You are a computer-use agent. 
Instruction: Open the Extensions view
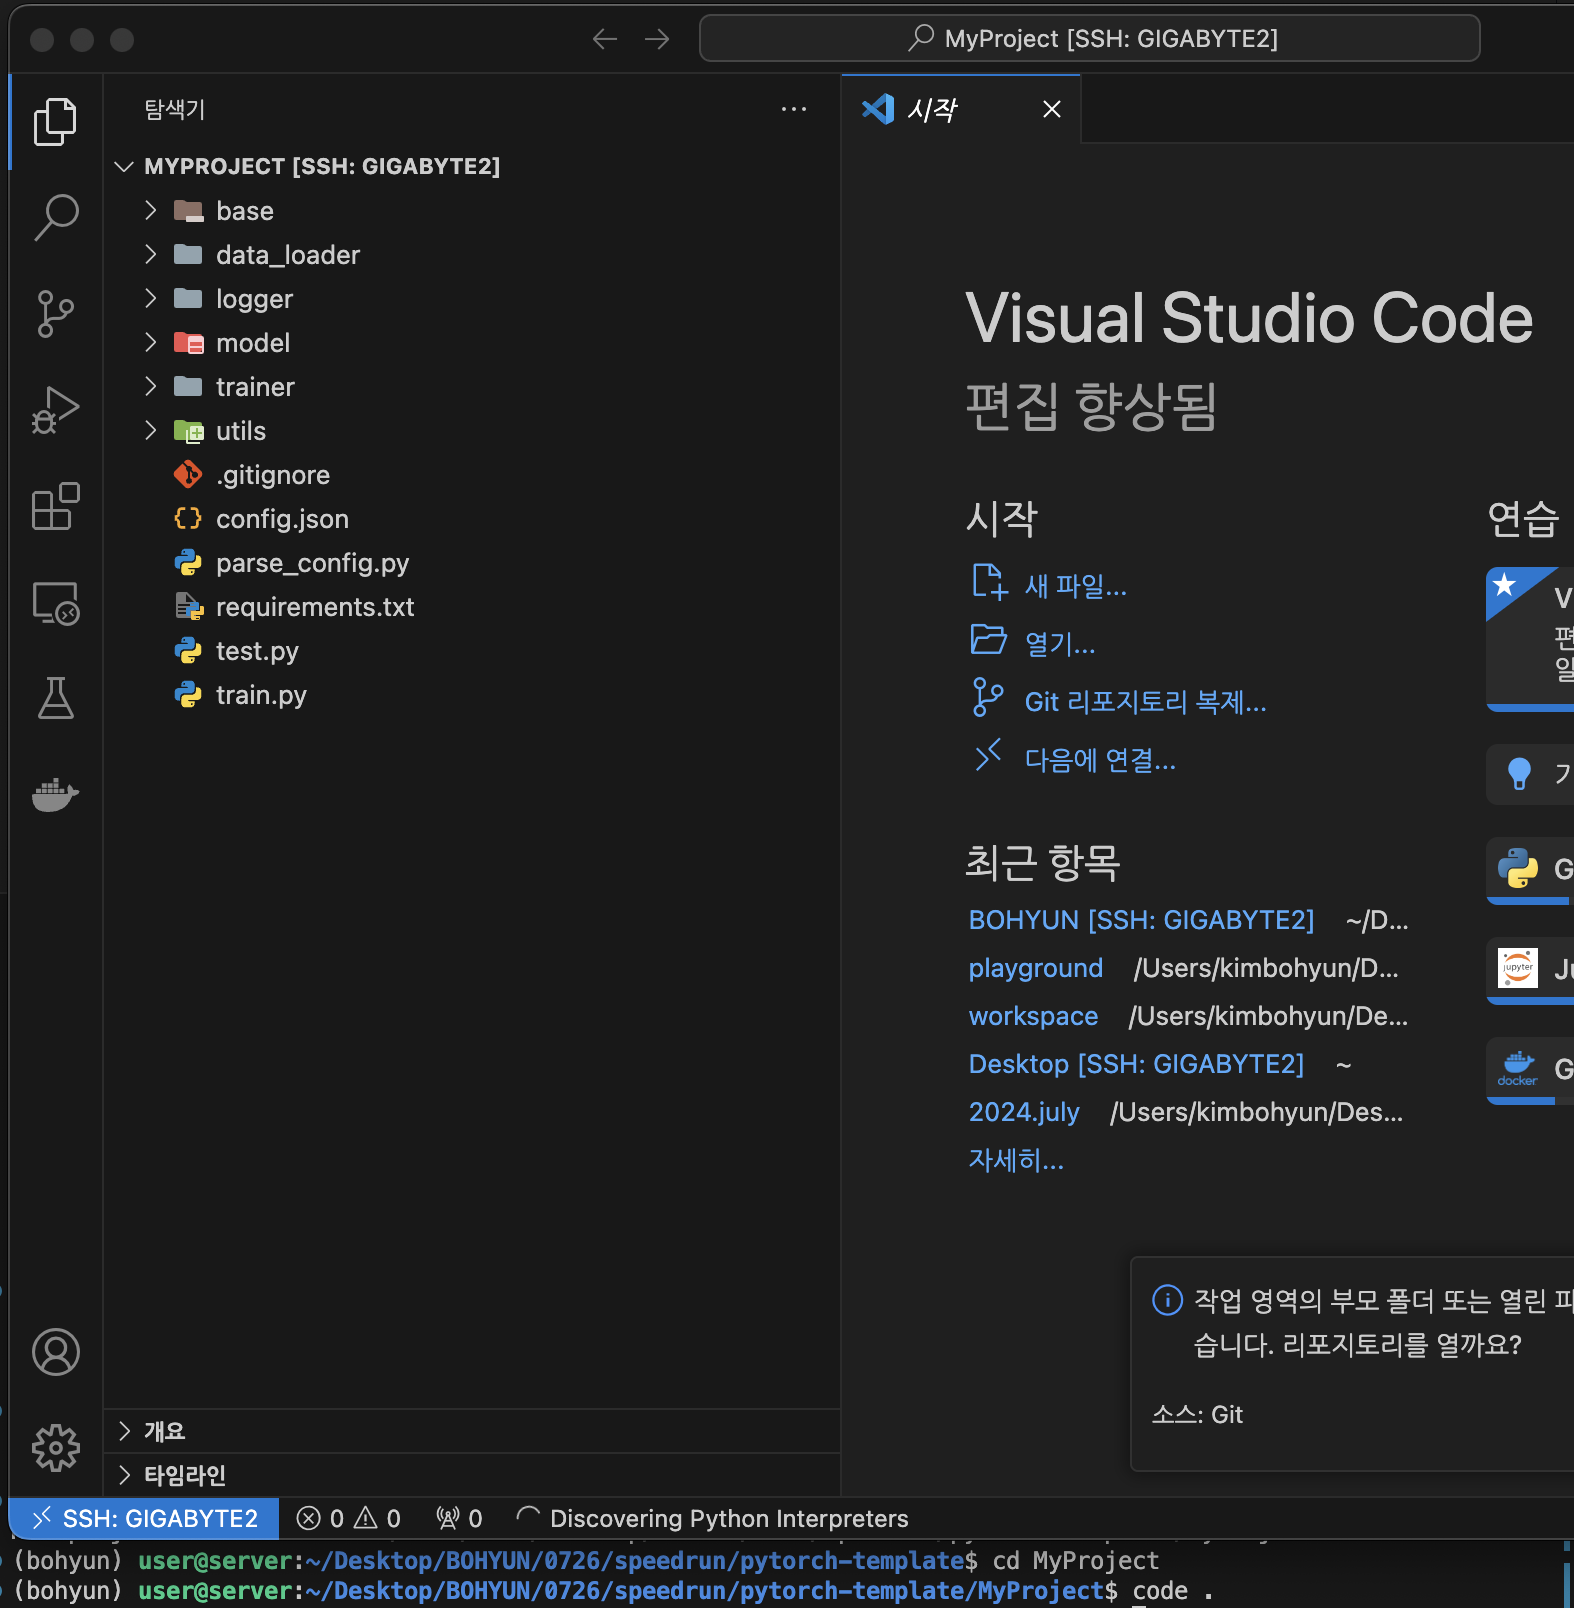(55, 506)
